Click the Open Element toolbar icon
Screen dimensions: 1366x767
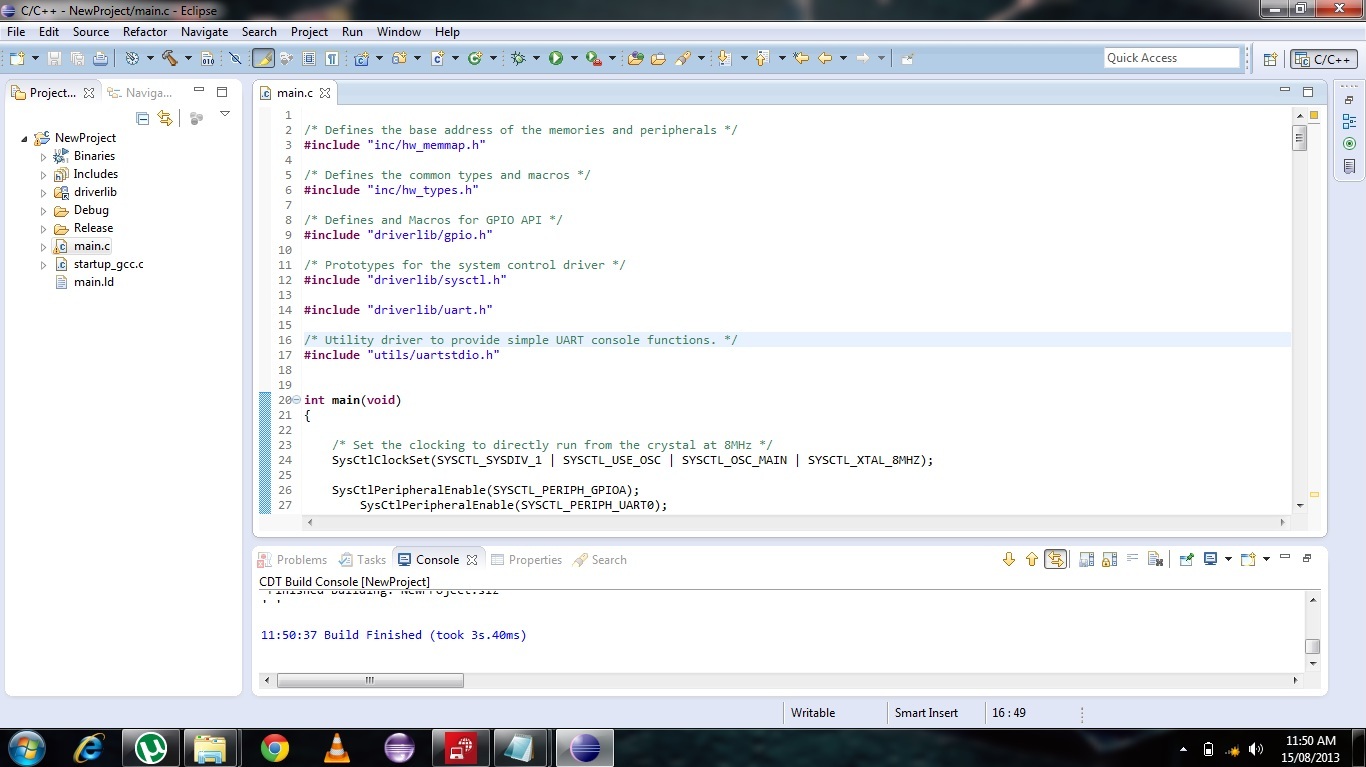(635, 59)
